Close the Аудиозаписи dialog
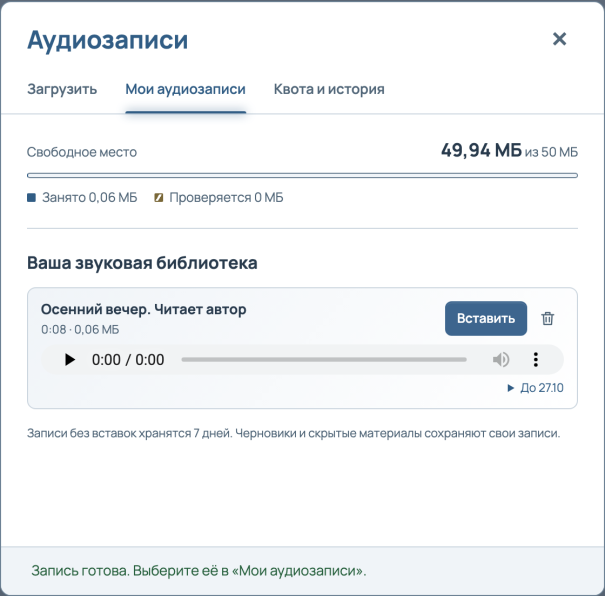Image resolution: width=605 pixels, height=596 pixels. point(559,39)
